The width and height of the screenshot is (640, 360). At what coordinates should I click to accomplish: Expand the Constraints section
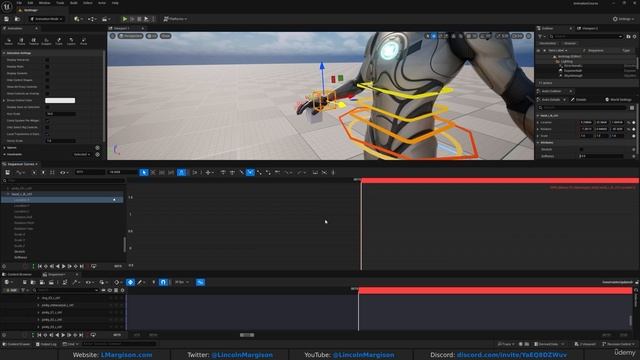pos(4,155)
